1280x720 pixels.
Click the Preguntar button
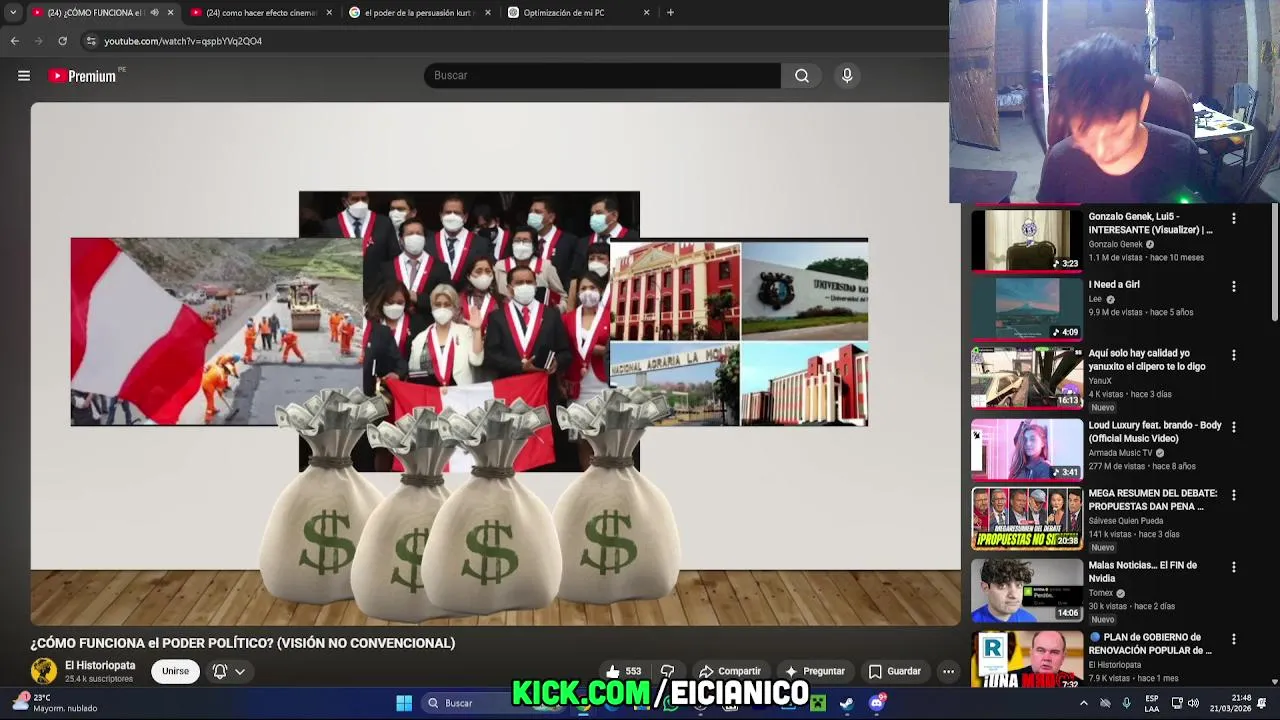point(815,671)
